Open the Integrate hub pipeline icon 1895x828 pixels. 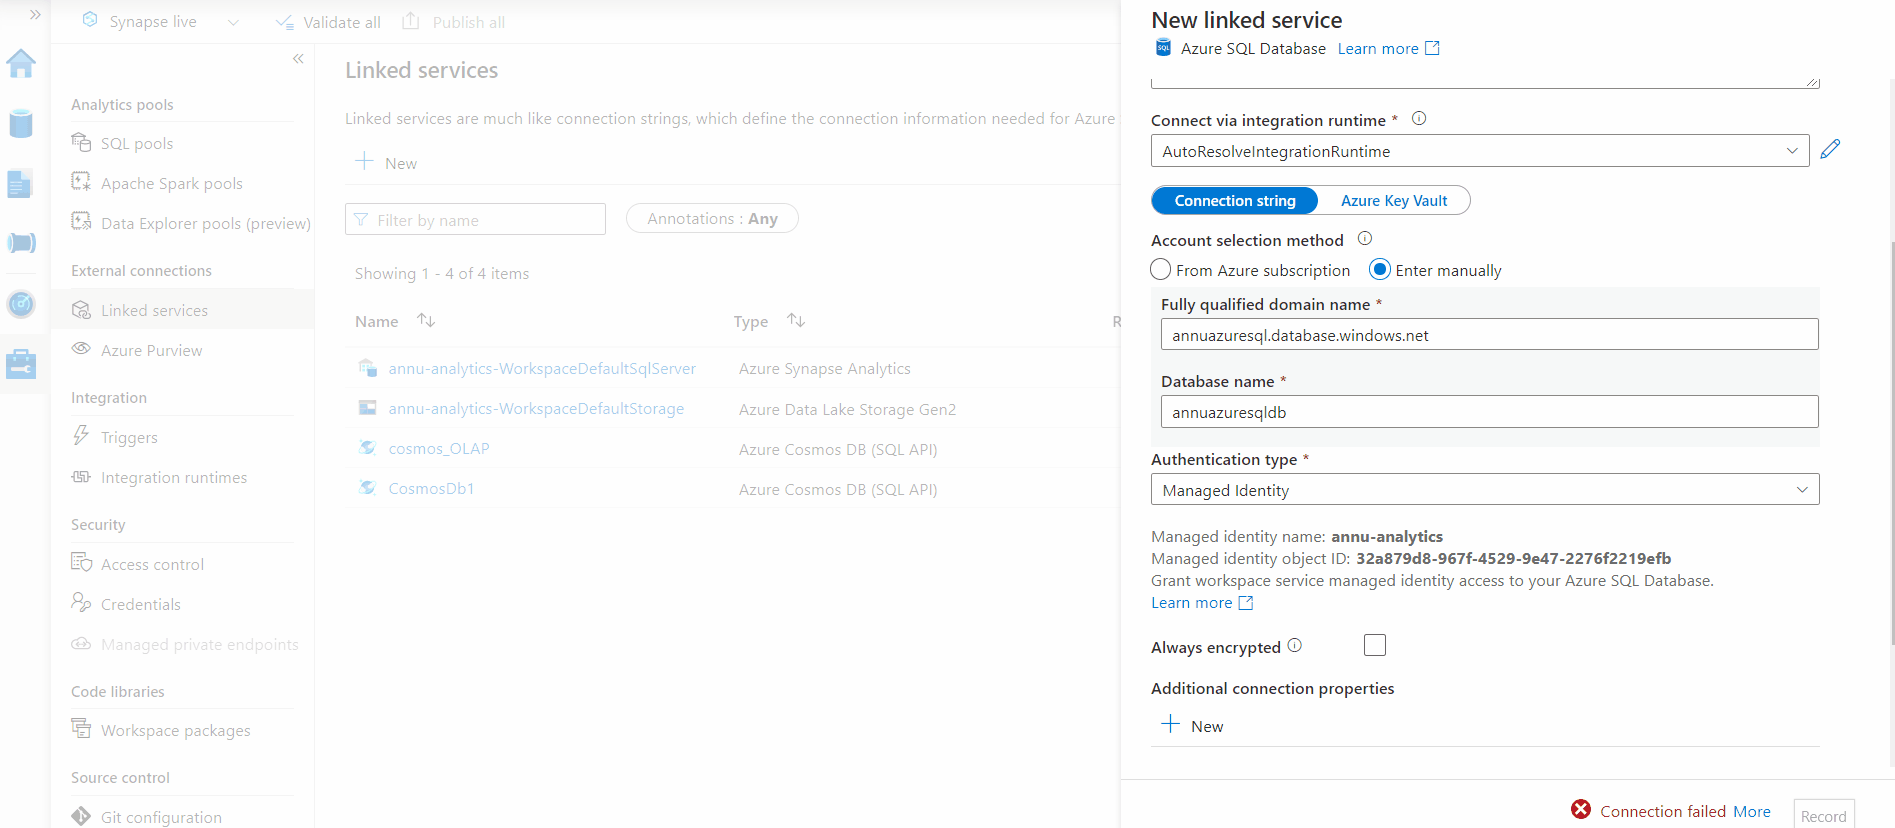click(21, 243)
